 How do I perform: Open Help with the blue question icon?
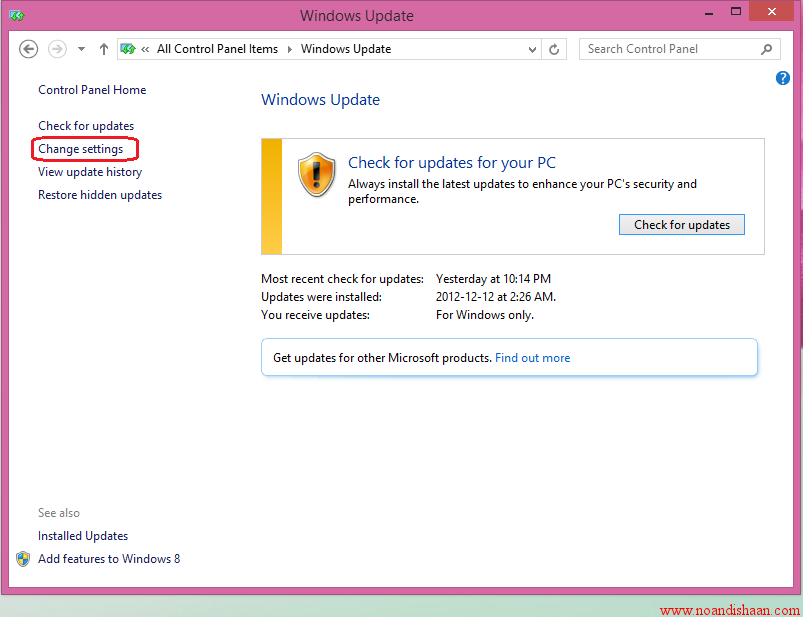(783, 78)
